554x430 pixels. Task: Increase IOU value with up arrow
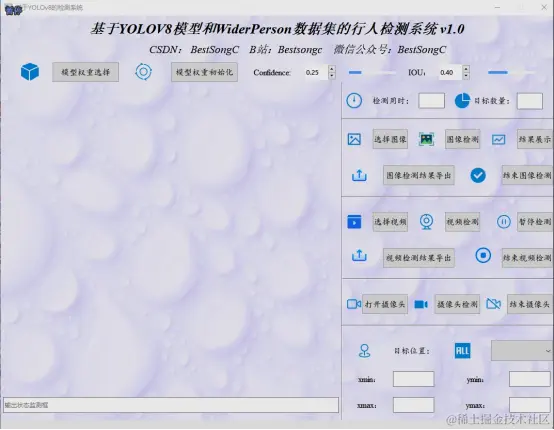[x=466, y=69]
